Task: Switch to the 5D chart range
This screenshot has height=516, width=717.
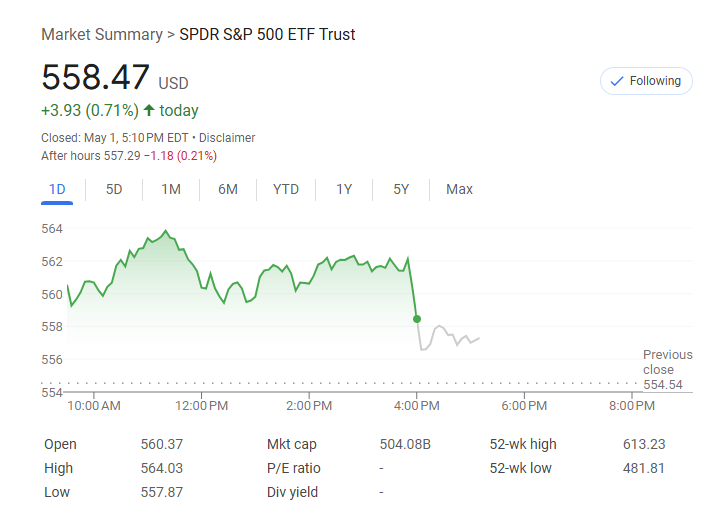Action: [x=114, y=189]
